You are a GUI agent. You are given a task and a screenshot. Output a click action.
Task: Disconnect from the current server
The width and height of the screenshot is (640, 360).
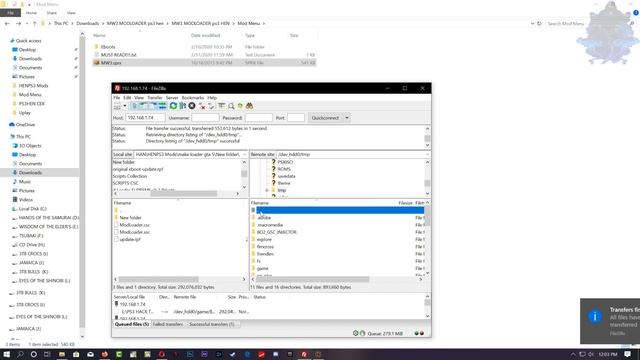point(202,106)
